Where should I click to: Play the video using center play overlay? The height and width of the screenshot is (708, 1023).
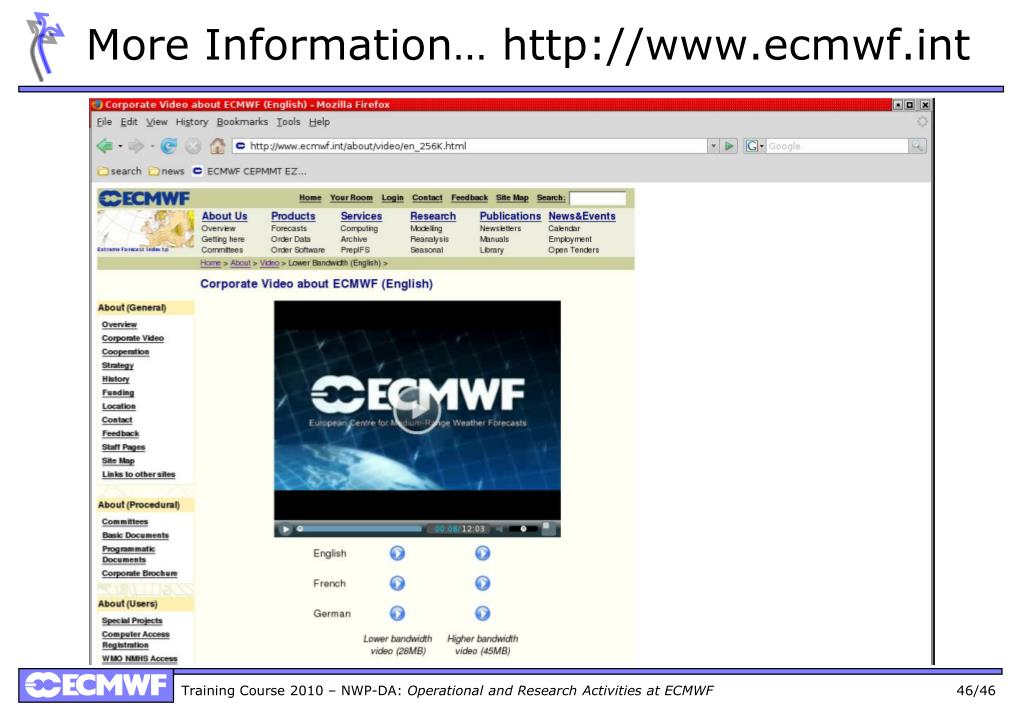[416, 410]
